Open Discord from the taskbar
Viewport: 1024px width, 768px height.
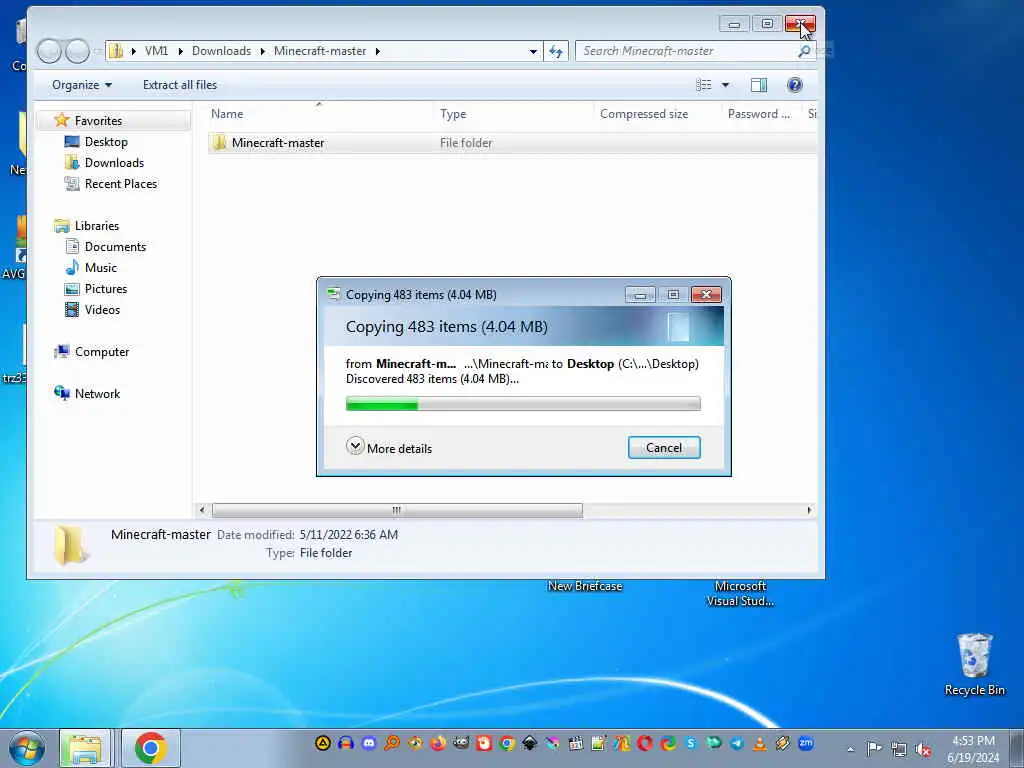coord(369,743)
